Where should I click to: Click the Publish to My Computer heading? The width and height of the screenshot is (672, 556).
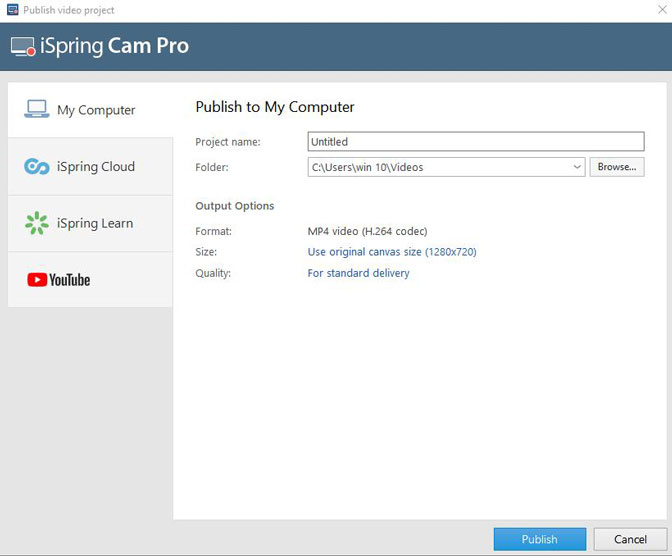pyautogui.click(x=275, y=107)
